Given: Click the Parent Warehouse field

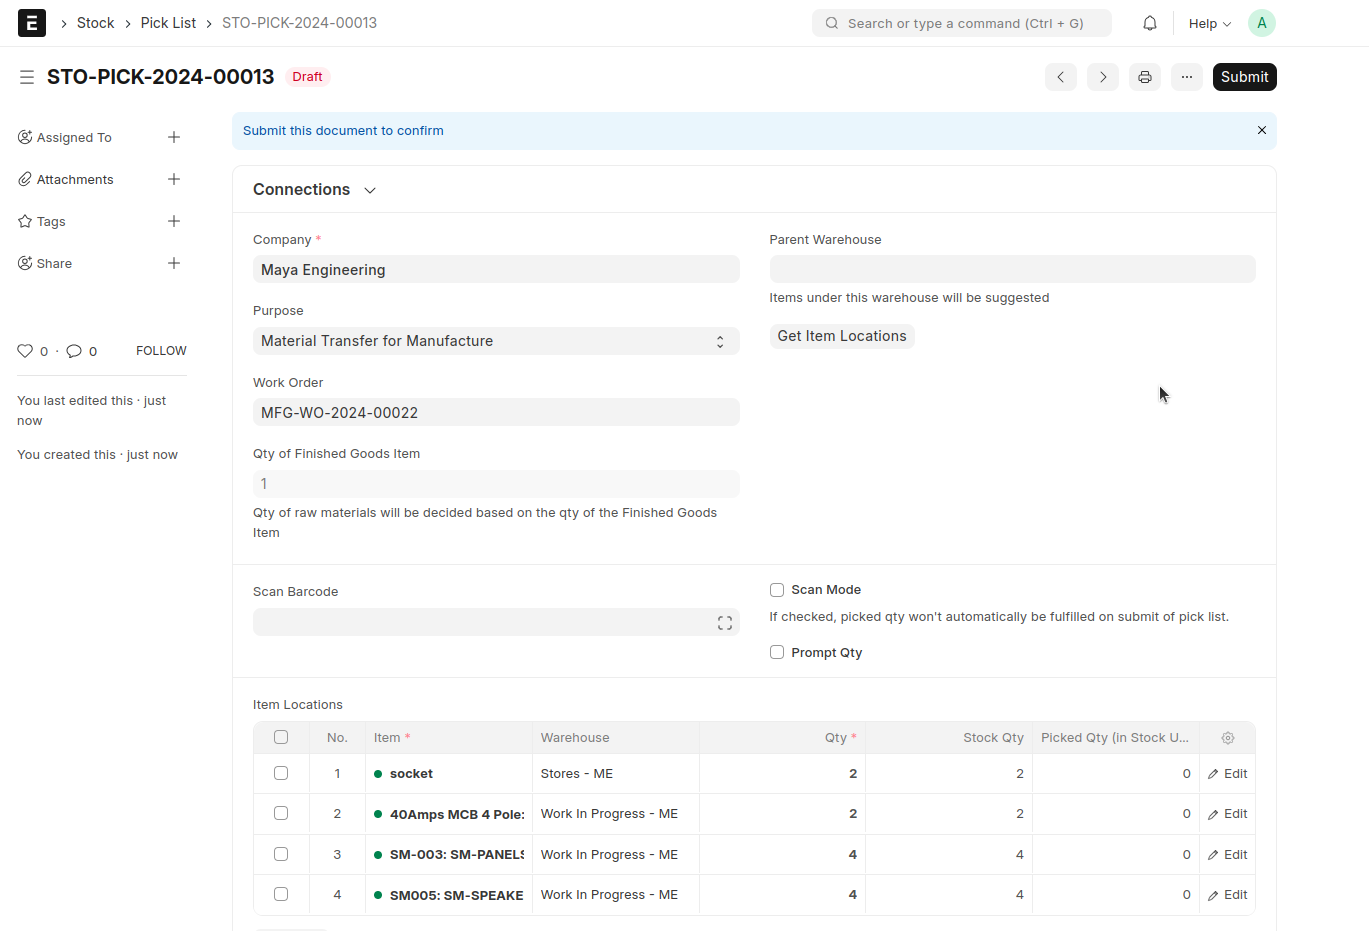Looking at the screenshot, I should [1011, 269].
